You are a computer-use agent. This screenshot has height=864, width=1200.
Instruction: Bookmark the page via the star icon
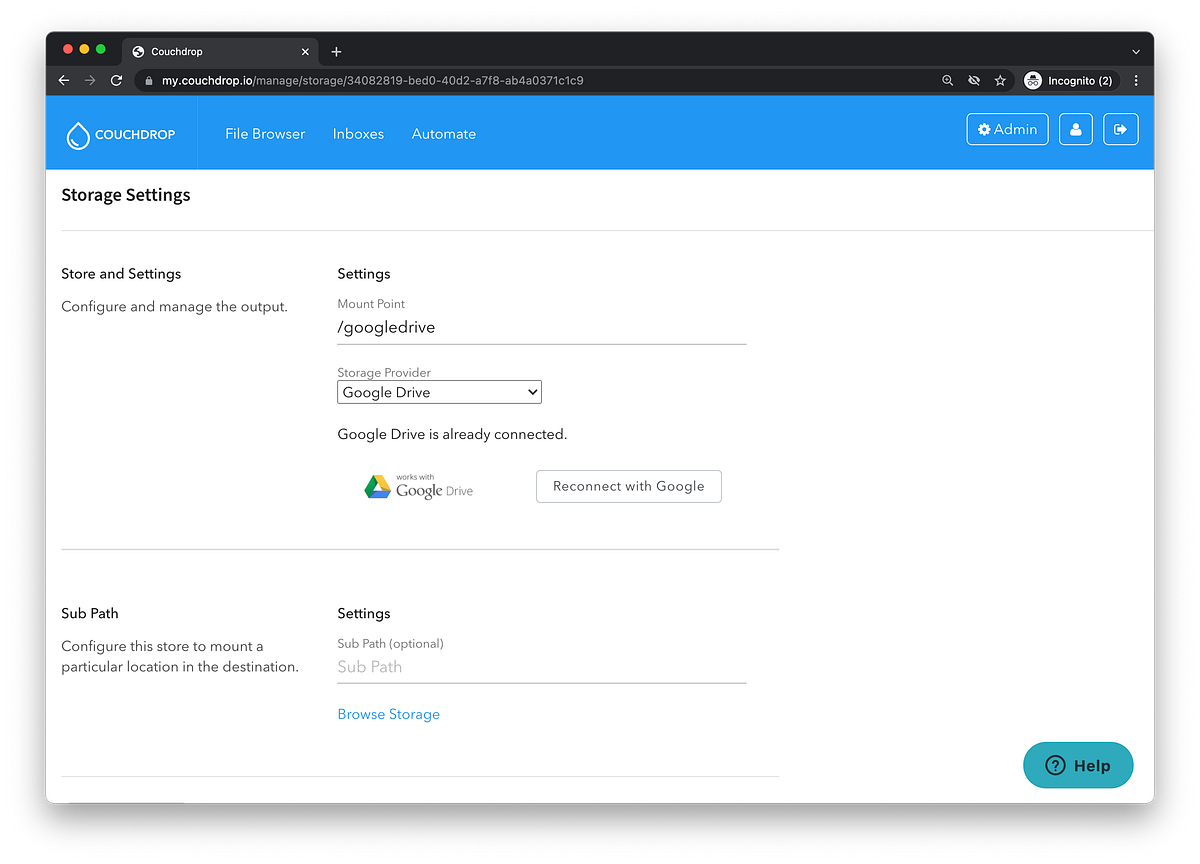(1000, 80)
